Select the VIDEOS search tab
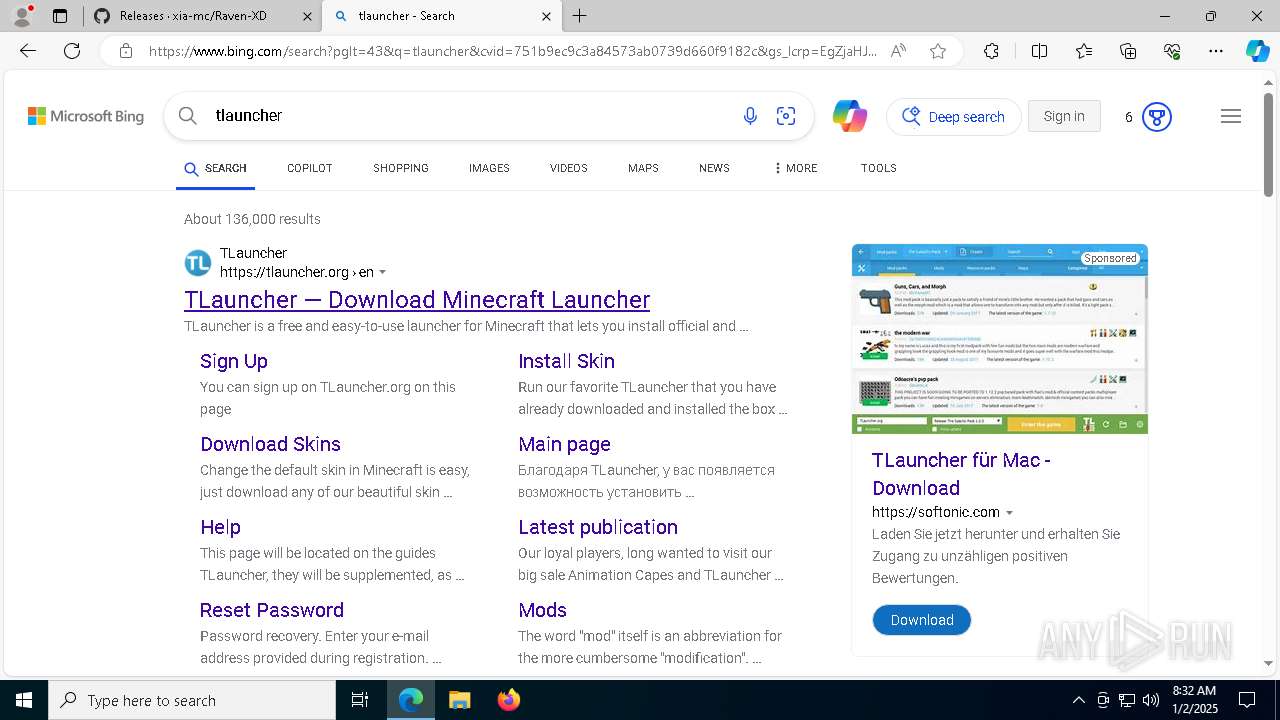Screen dimensions: 1280x720 (x=569, y=168)
